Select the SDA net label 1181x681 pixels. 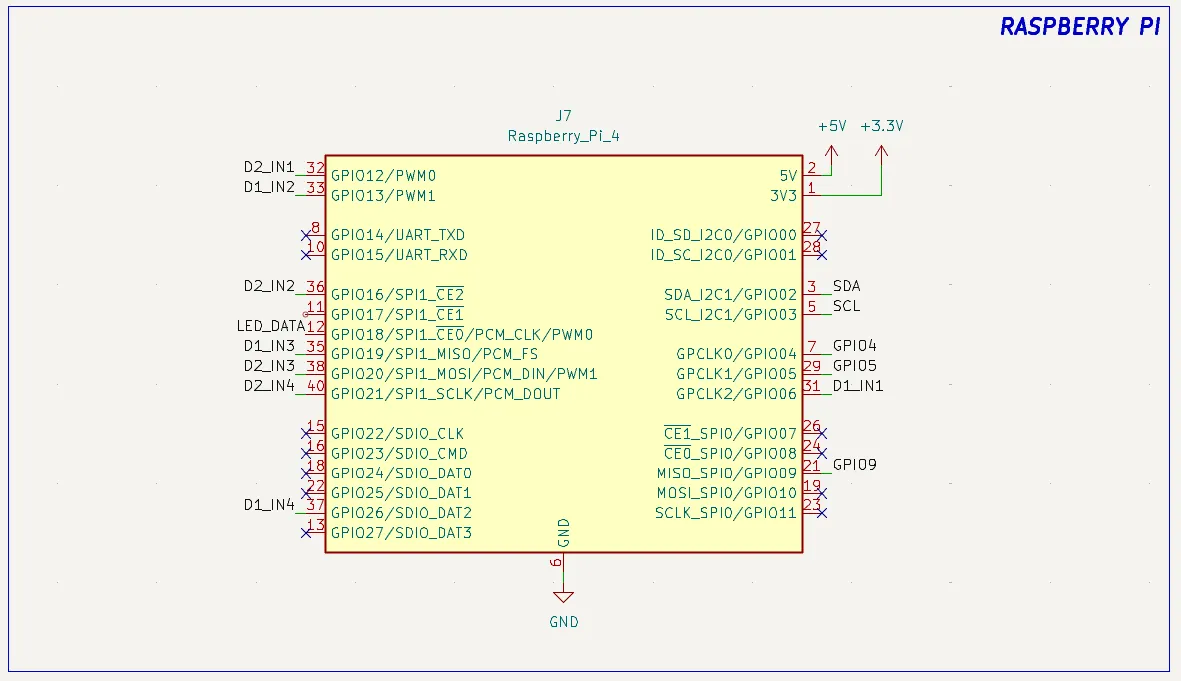click(847, 286)
